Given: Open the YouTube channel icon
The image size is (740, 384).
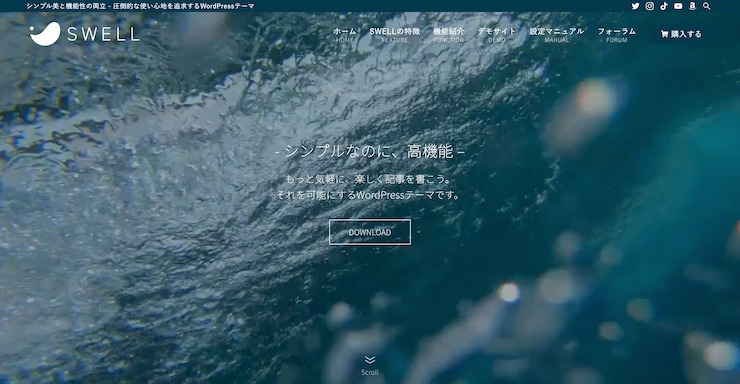Looking at the screenshot, I should click(x=678, y=6).
